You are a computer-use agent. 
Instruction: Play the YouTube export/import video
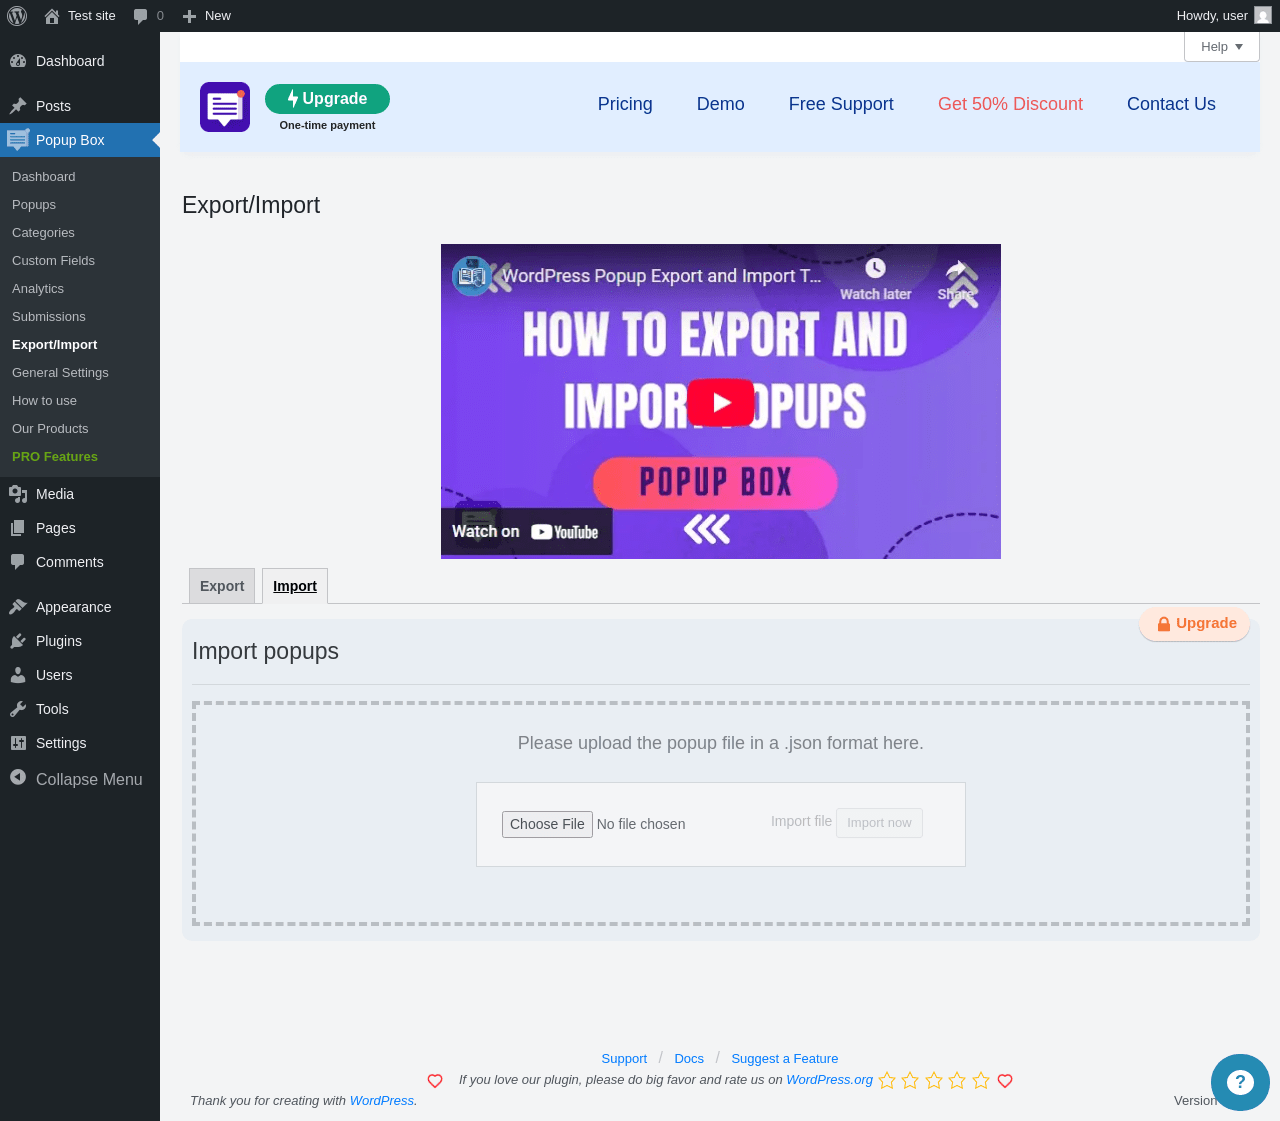point(721,402)
